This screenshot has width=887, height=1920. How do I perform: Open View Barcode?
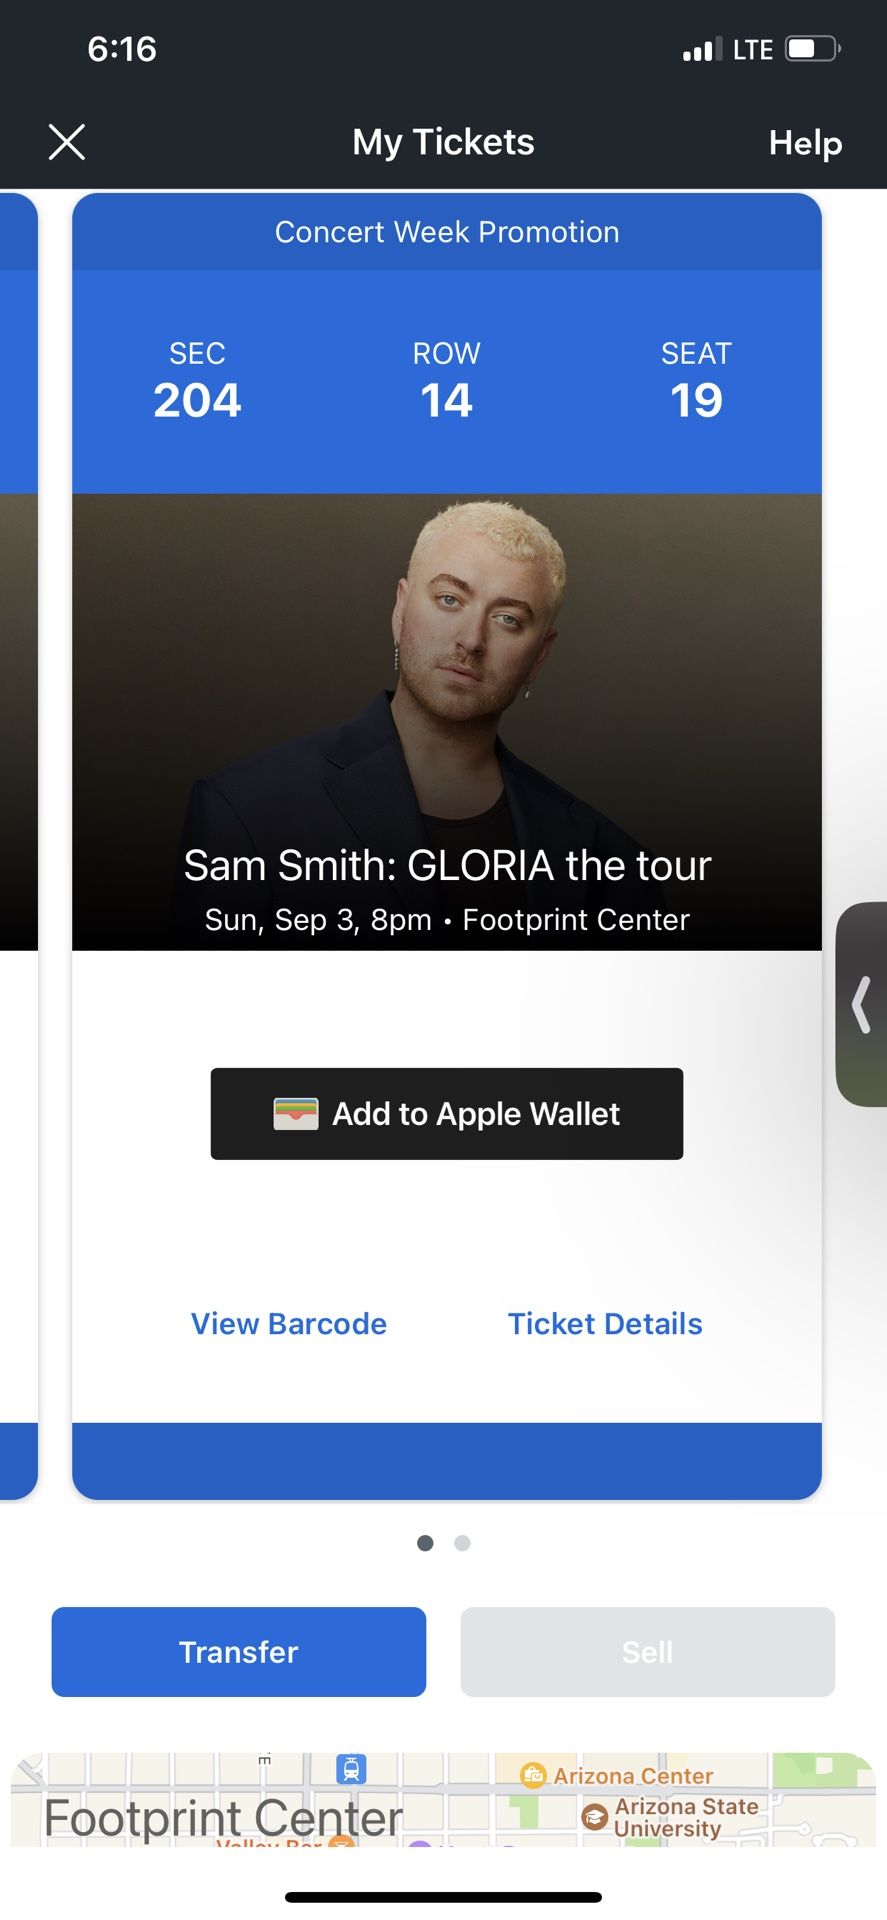click(x=289, y=1323)
